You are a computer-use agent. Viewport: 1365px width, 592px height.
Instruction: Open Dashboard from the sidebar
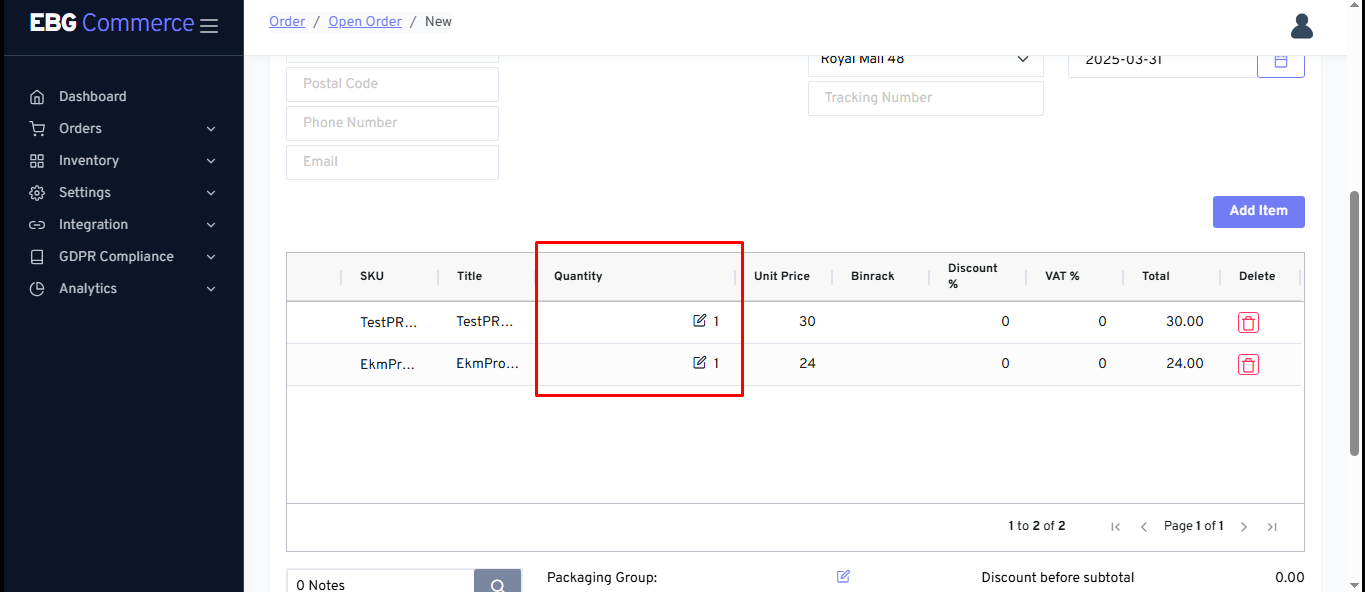(92, 96)
